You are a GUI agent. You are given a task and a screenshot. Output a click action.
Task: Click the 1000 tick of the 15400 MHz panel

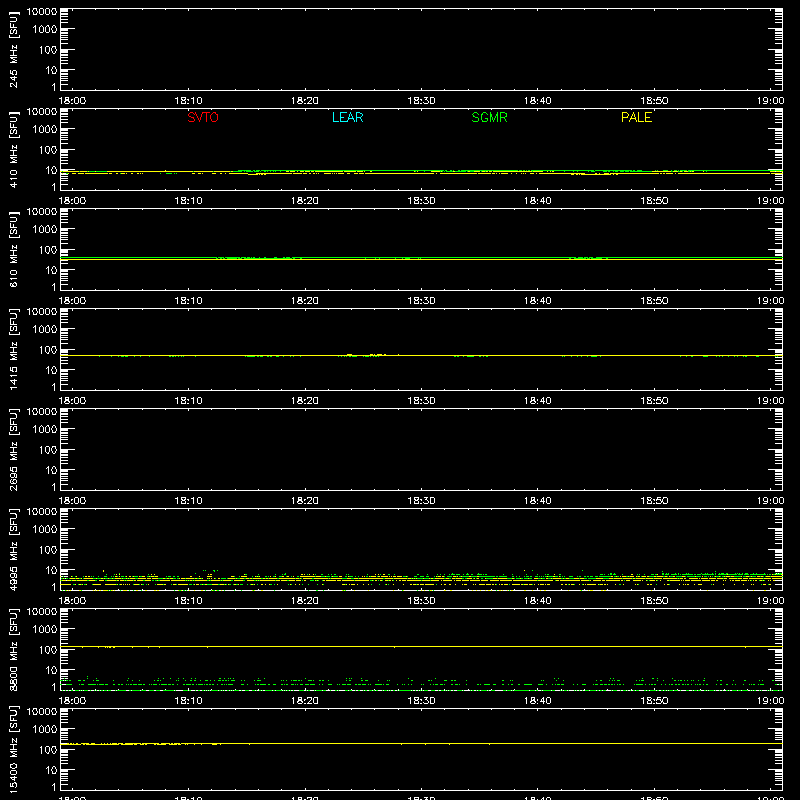coord(45,730)
